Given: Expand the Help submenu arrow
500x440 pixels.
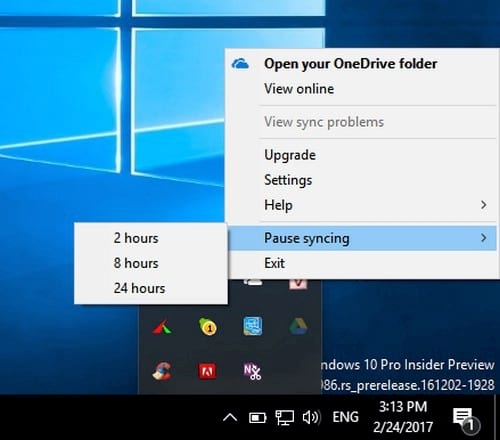Looking at the screenshot, I should tap(484, 205).
